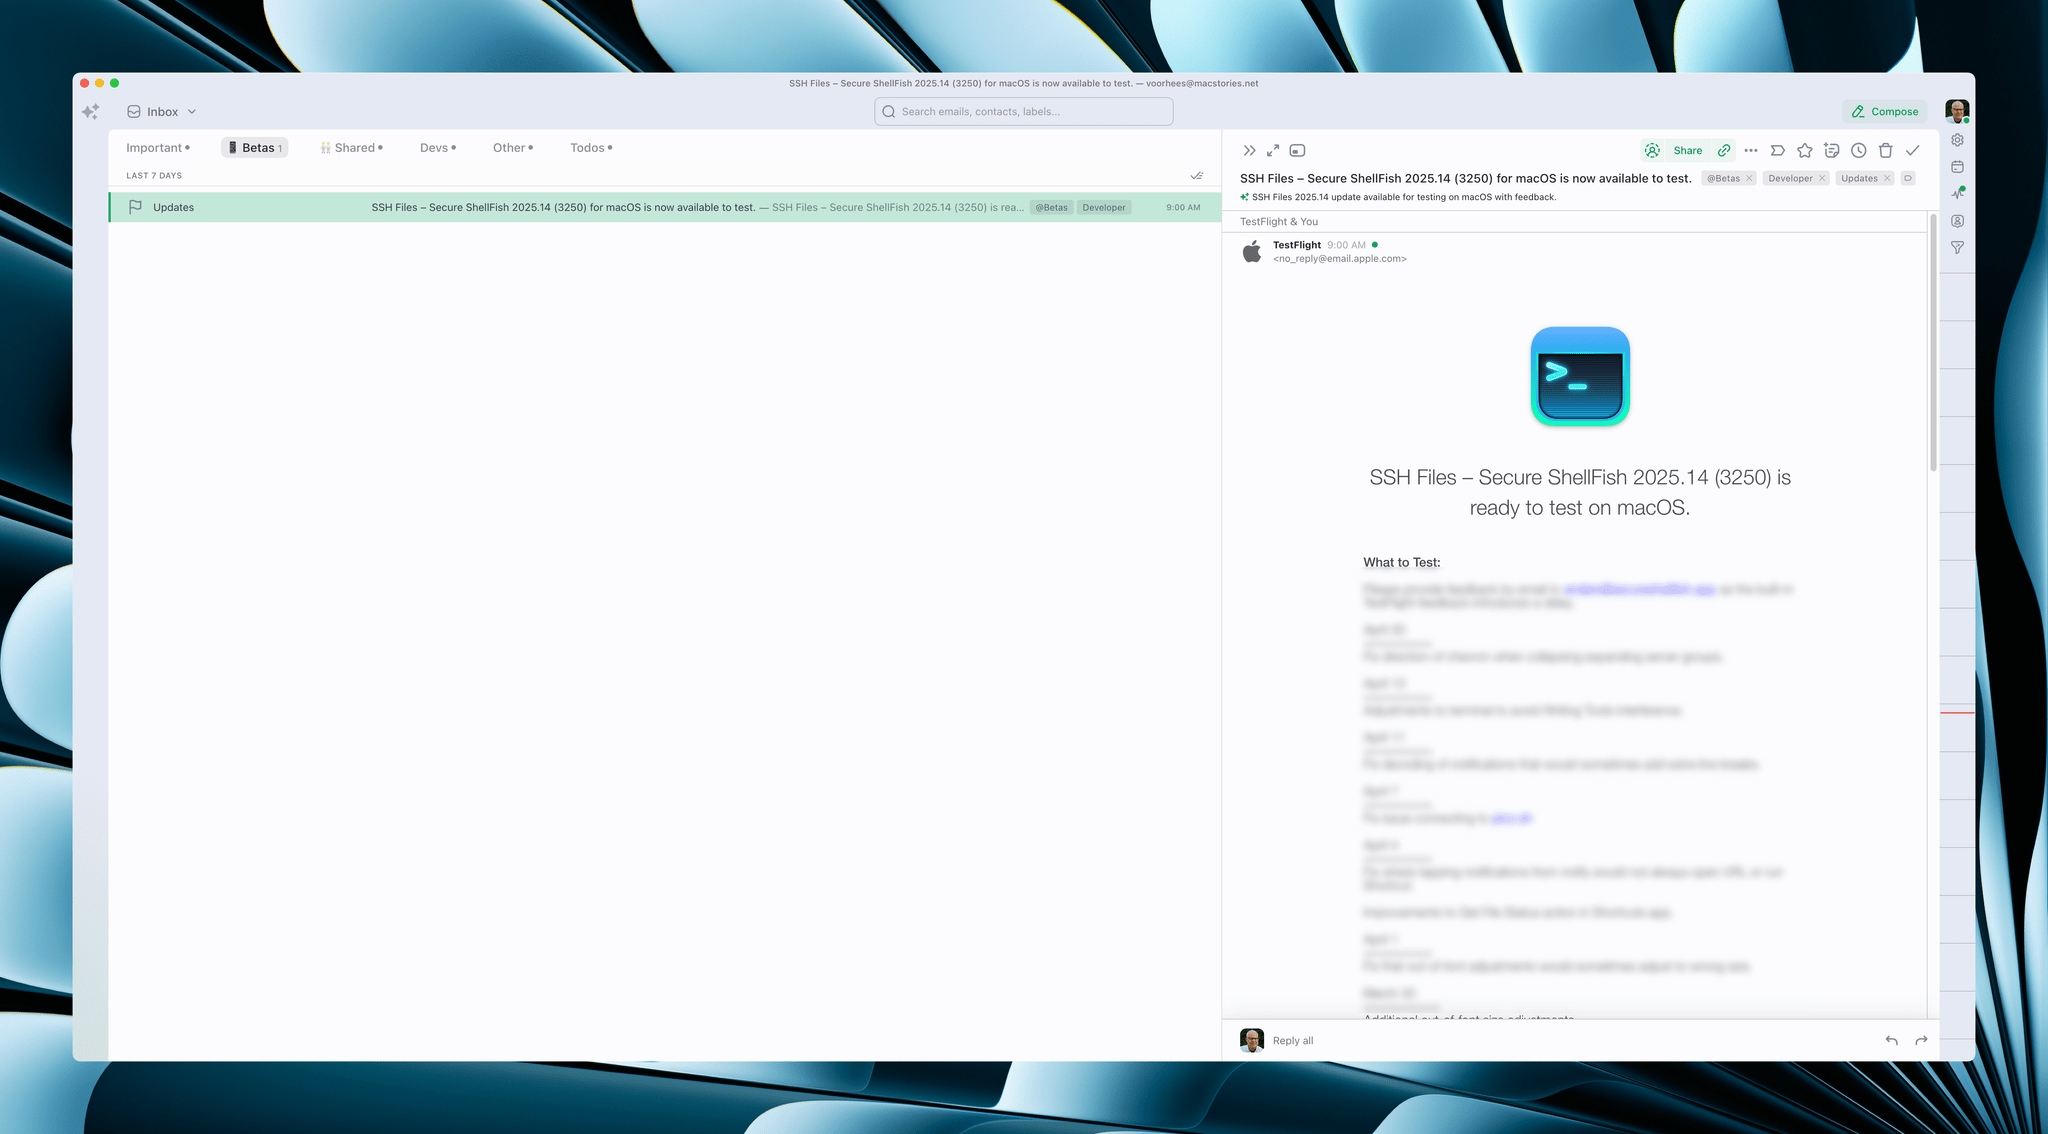Switch to the Other tab
This screenshot has height=1134, width=2048.
[x=513, y=148]
